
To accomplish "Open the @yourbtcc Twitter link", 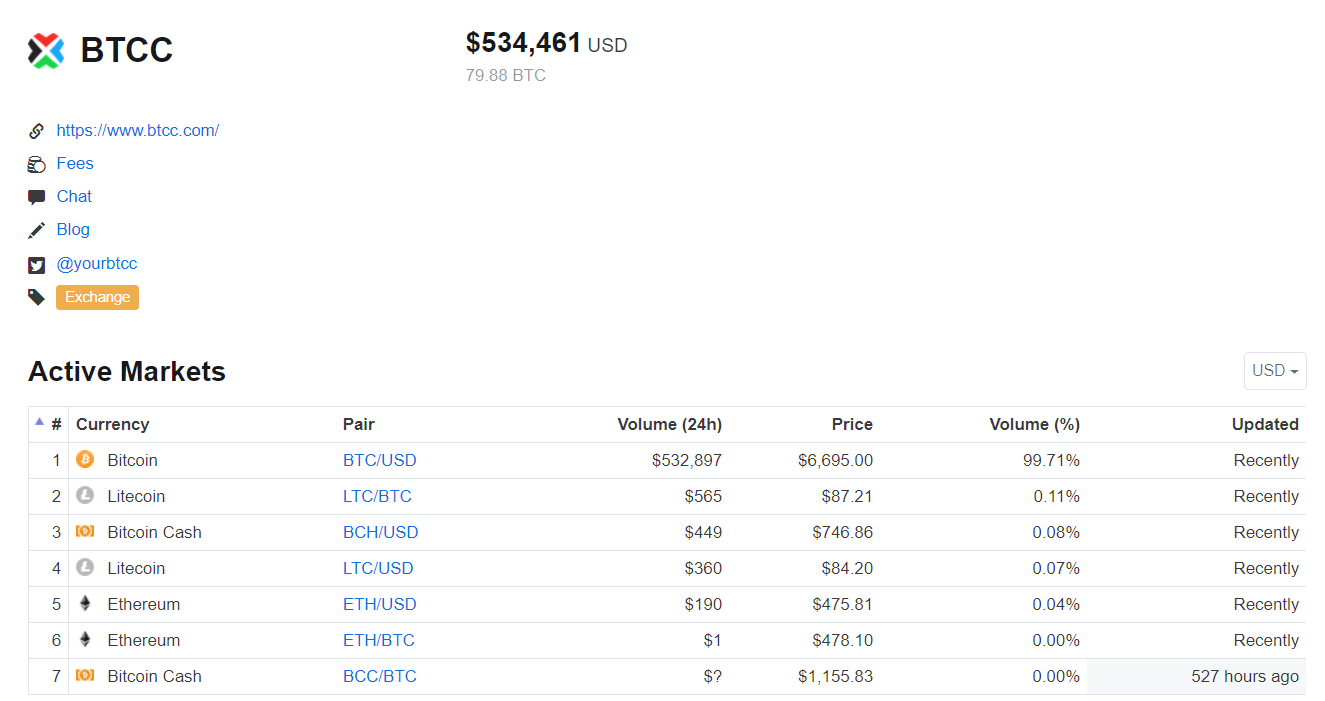I will [97, 264].
